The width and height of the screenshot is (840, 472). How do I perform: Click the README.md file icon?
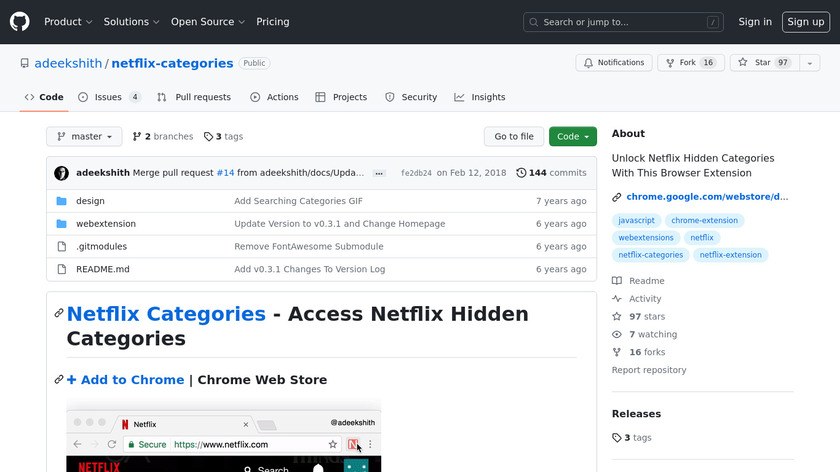tap(62, 269)
